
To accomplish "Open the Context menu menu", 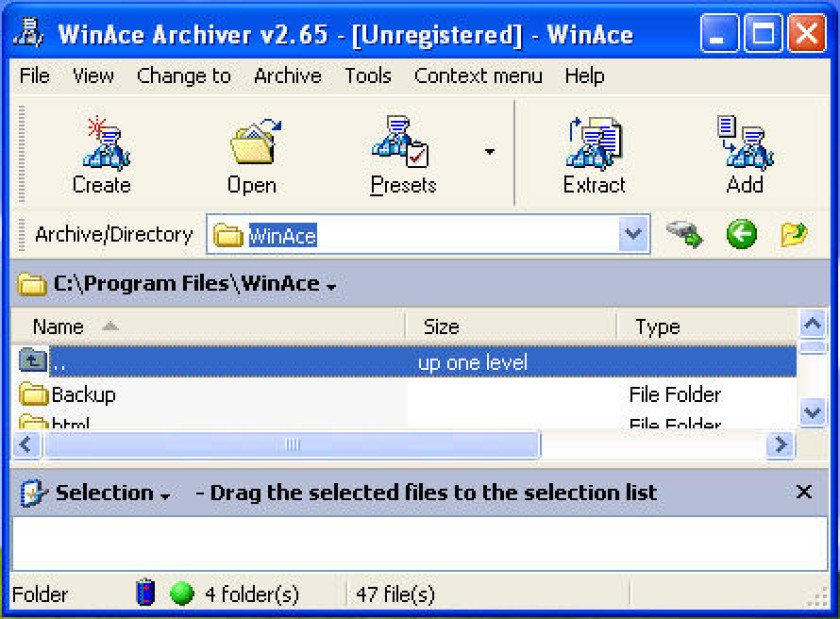I will 478,76.
